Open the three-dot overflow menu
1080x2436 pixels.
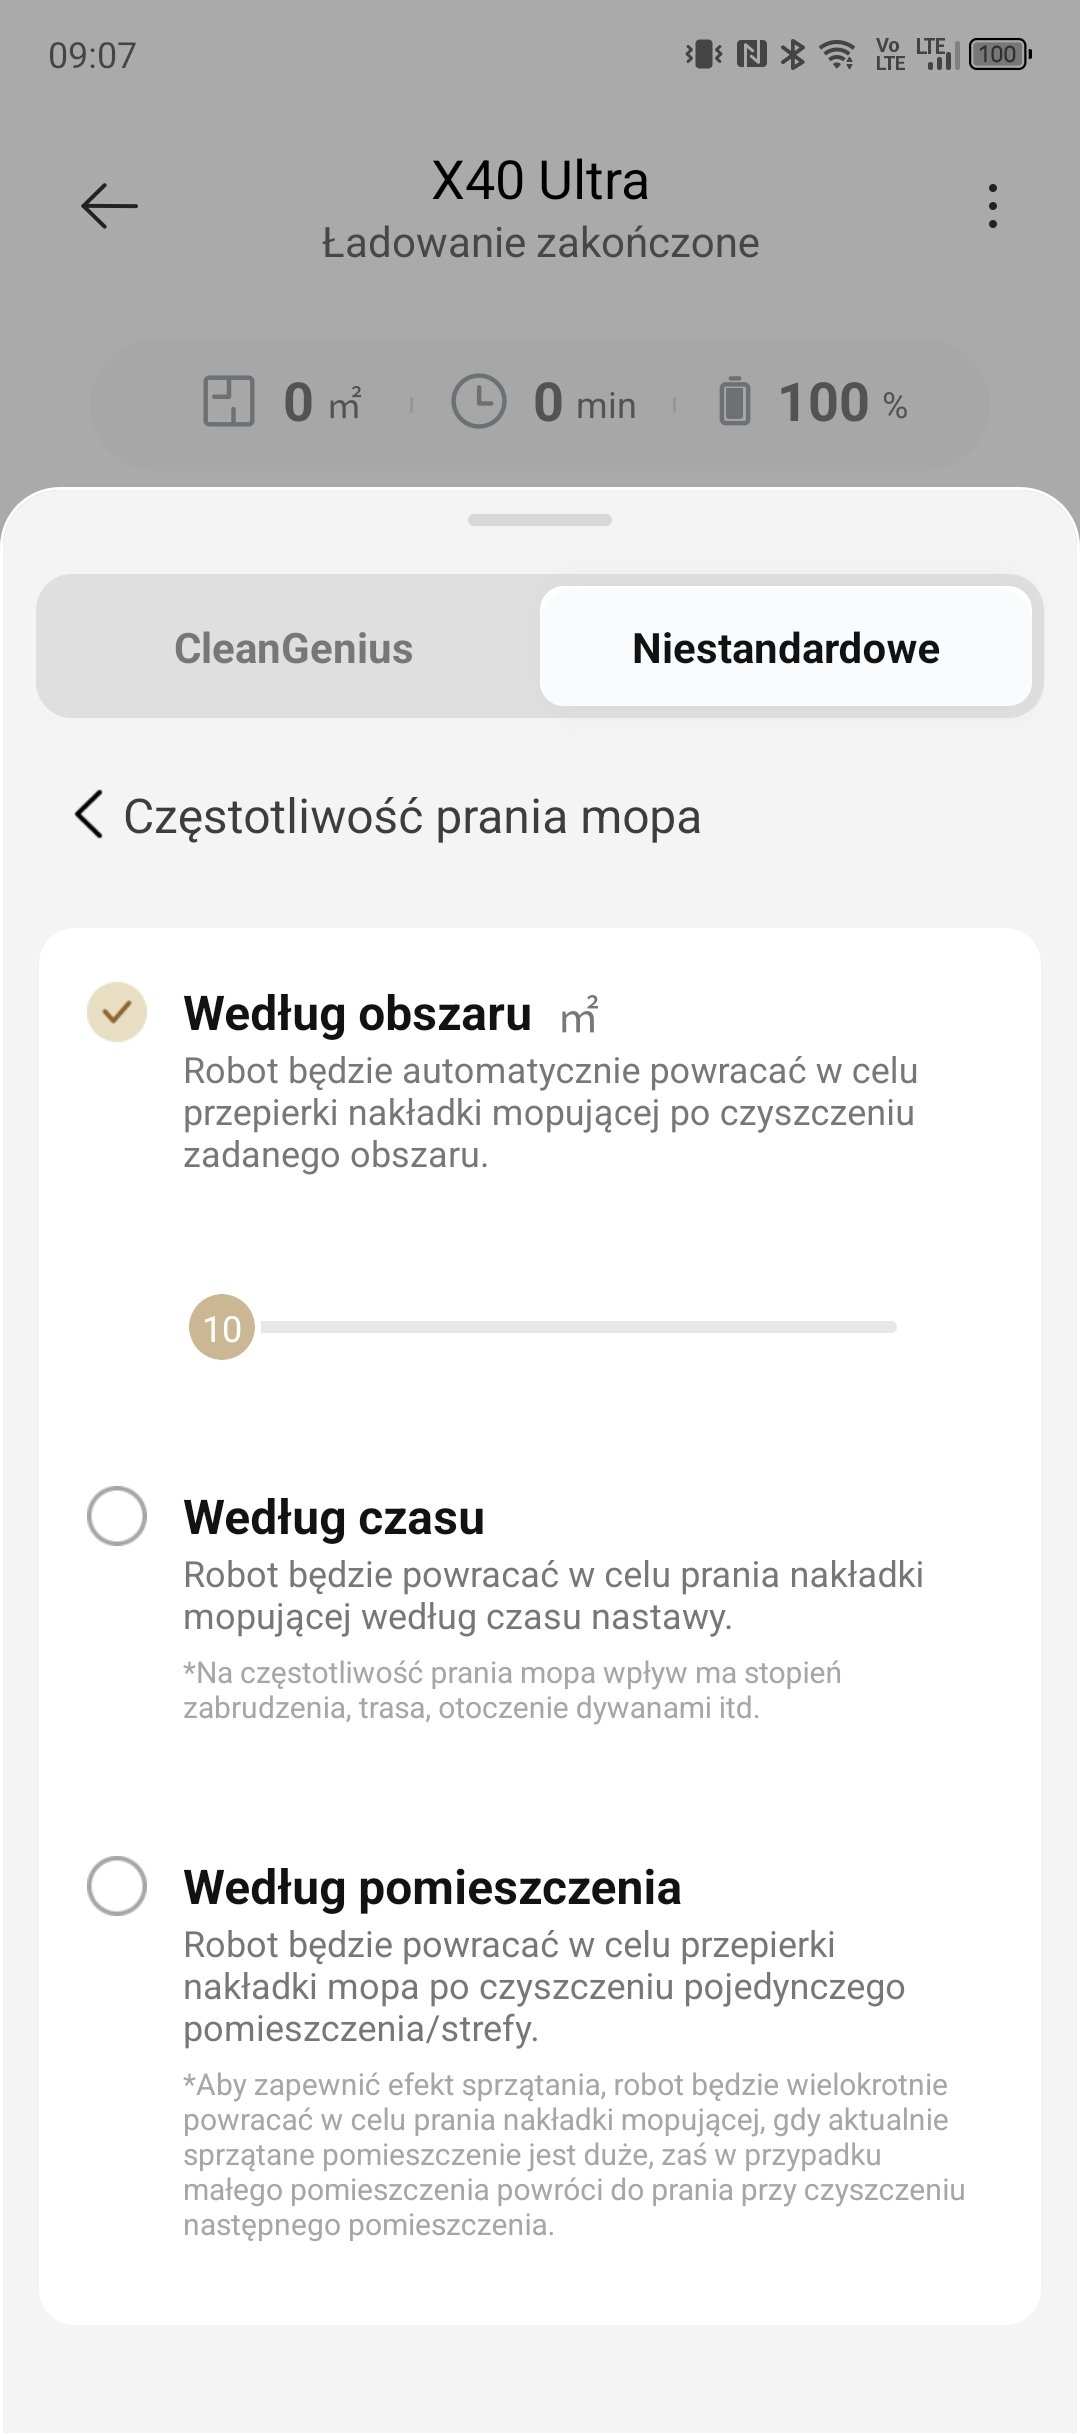992,206
